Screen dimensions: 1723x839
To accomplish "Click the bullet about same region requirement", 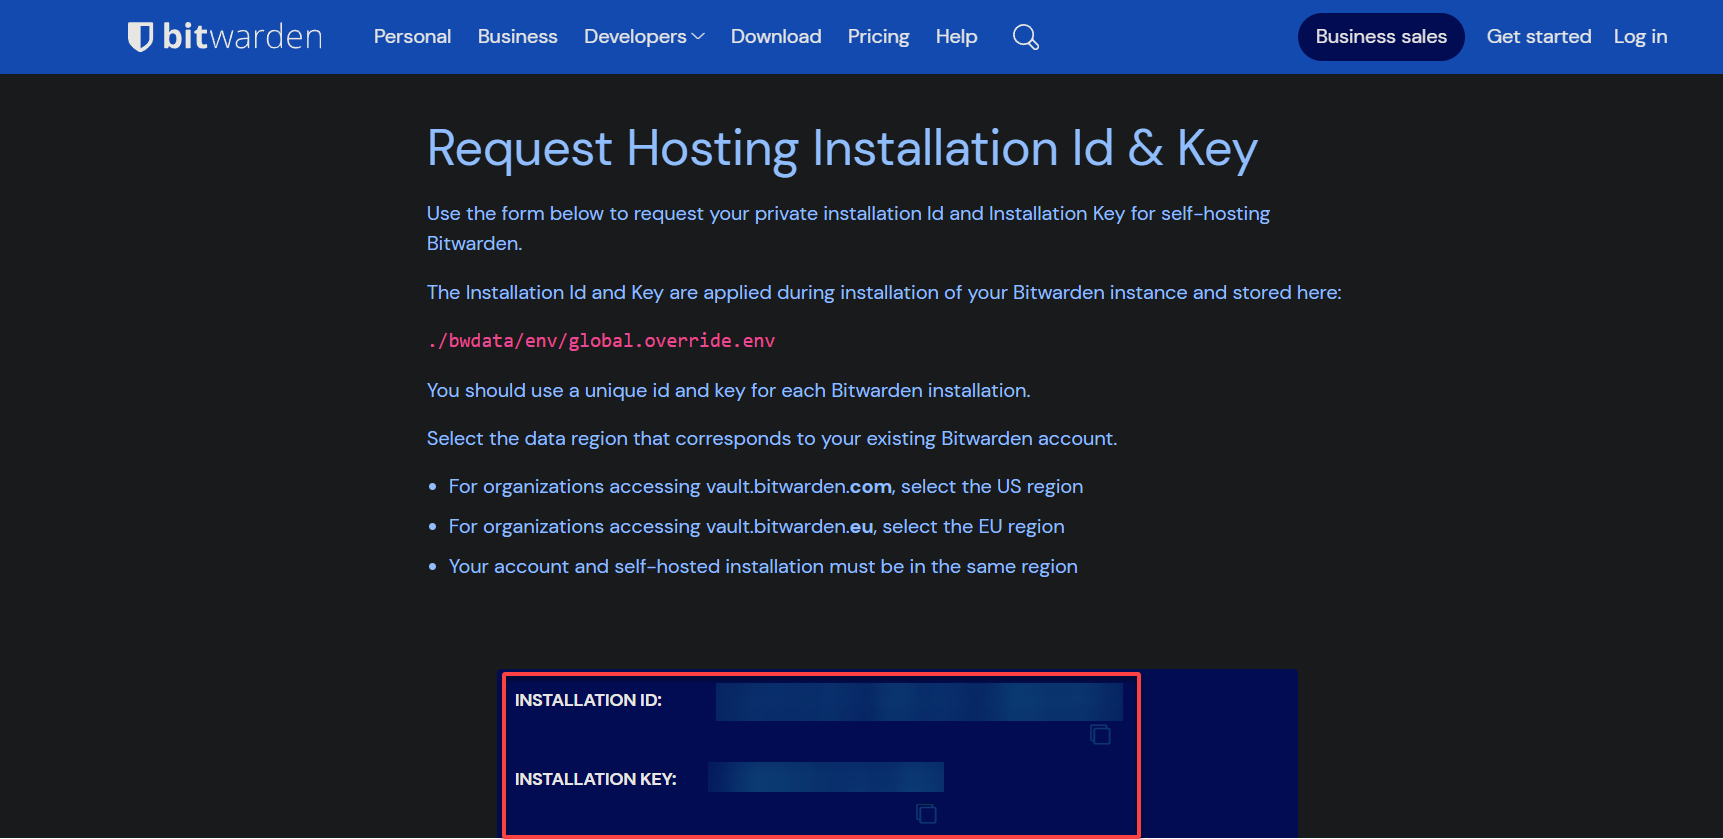I will (763, 567).
